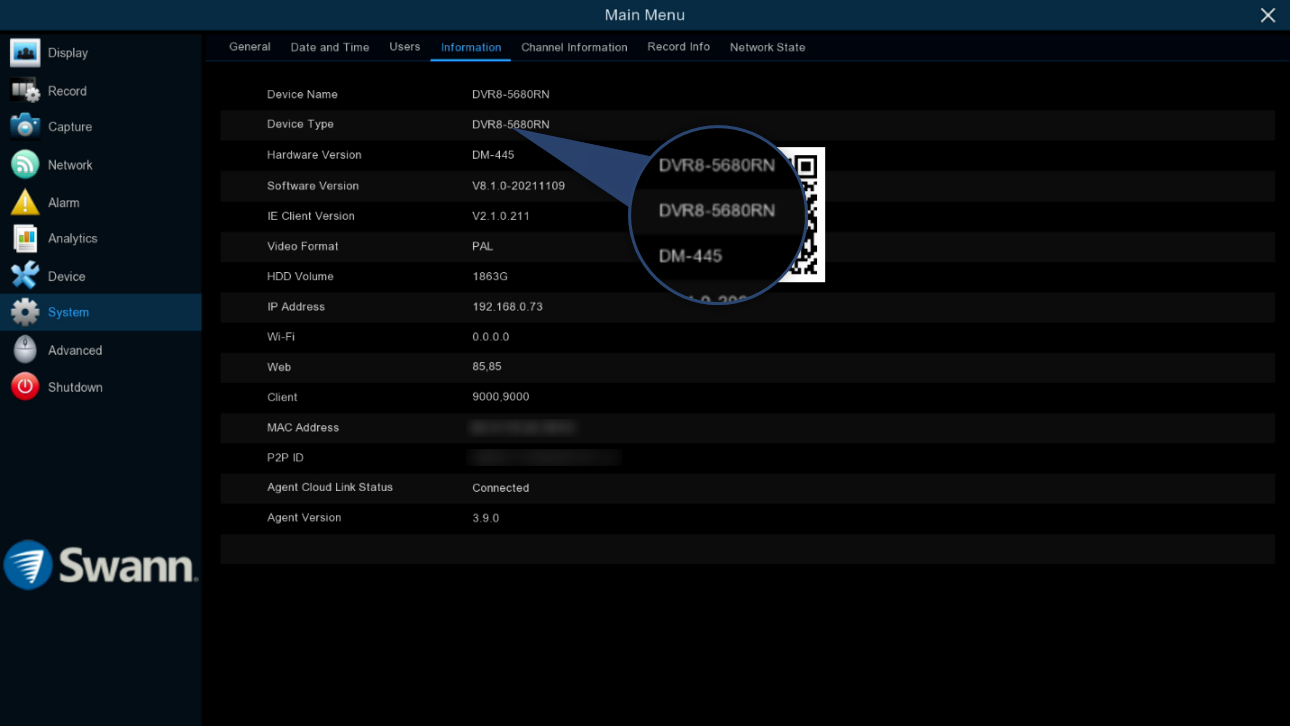Click the Client port value 9000,9000
The height and width of the screenshot is (727, 1292).
501,397
